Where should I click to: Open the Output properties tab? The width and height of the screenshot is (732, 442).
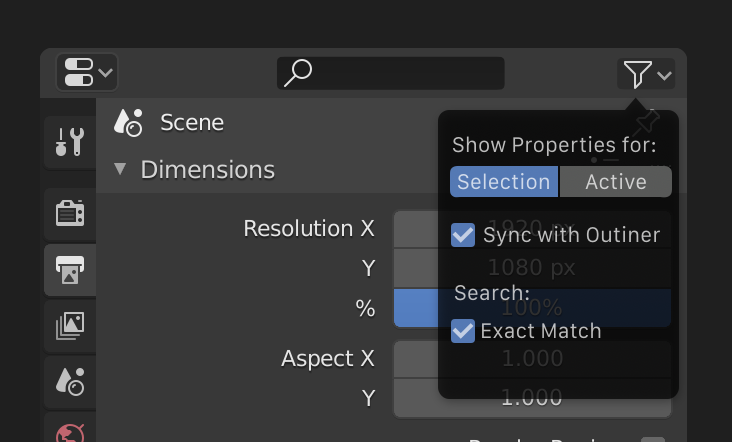(x=70, y=269)
